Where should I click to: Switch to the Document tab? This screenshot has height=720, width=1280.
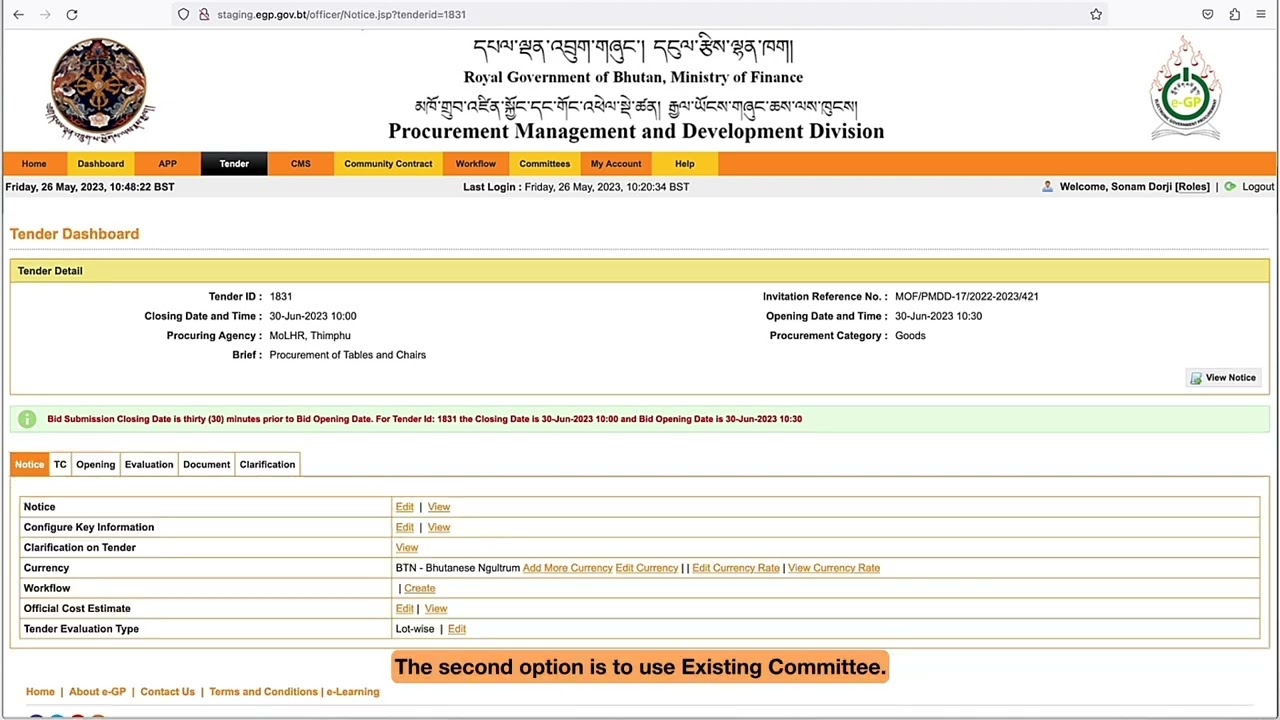[x=207, y=464]
